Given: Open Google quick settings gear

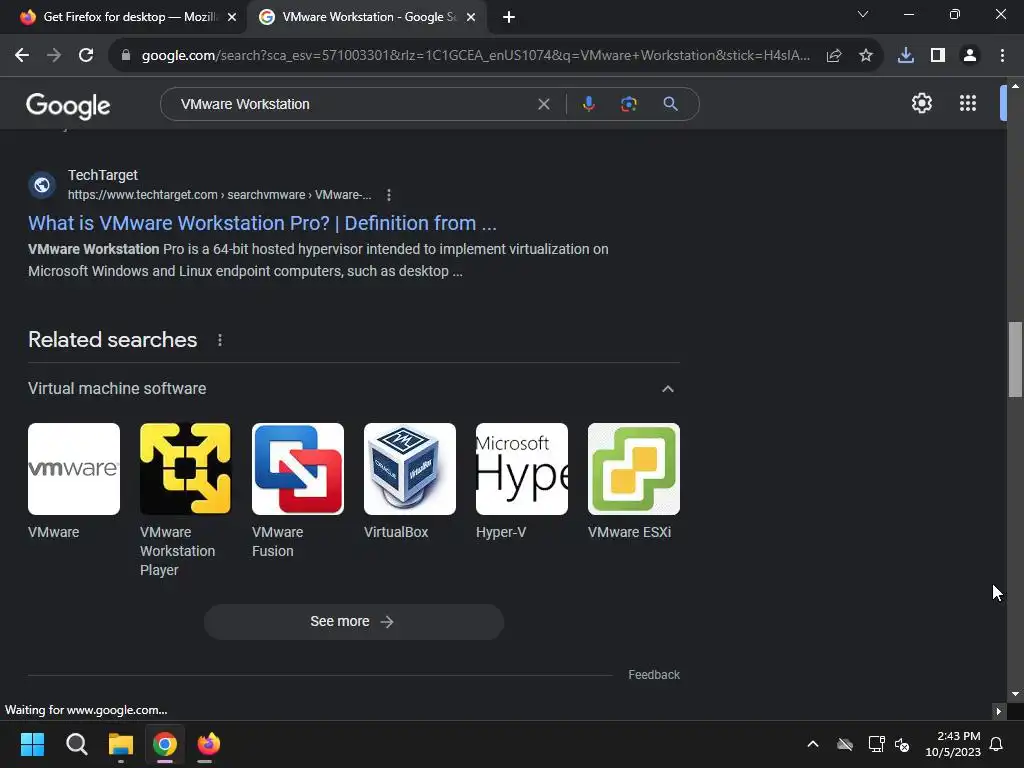Looking at the screenshot, I should pyautogui.click(x=921, y=103).
